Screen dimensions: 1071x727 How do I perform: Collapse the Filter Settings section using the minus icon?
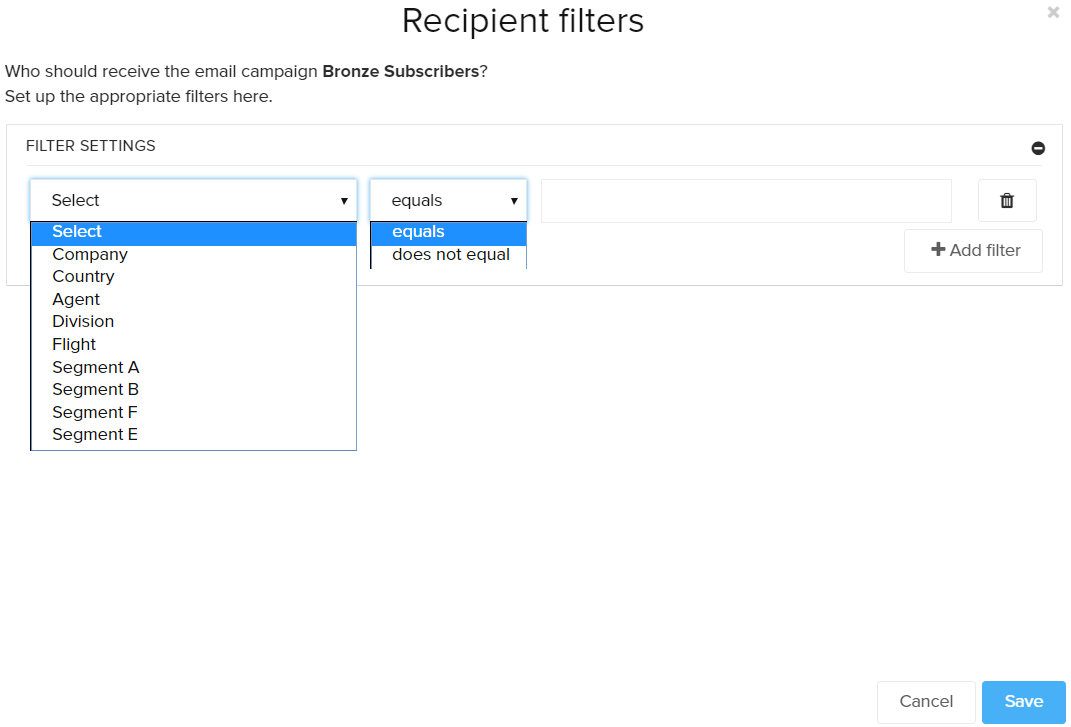click(1038, 147)
